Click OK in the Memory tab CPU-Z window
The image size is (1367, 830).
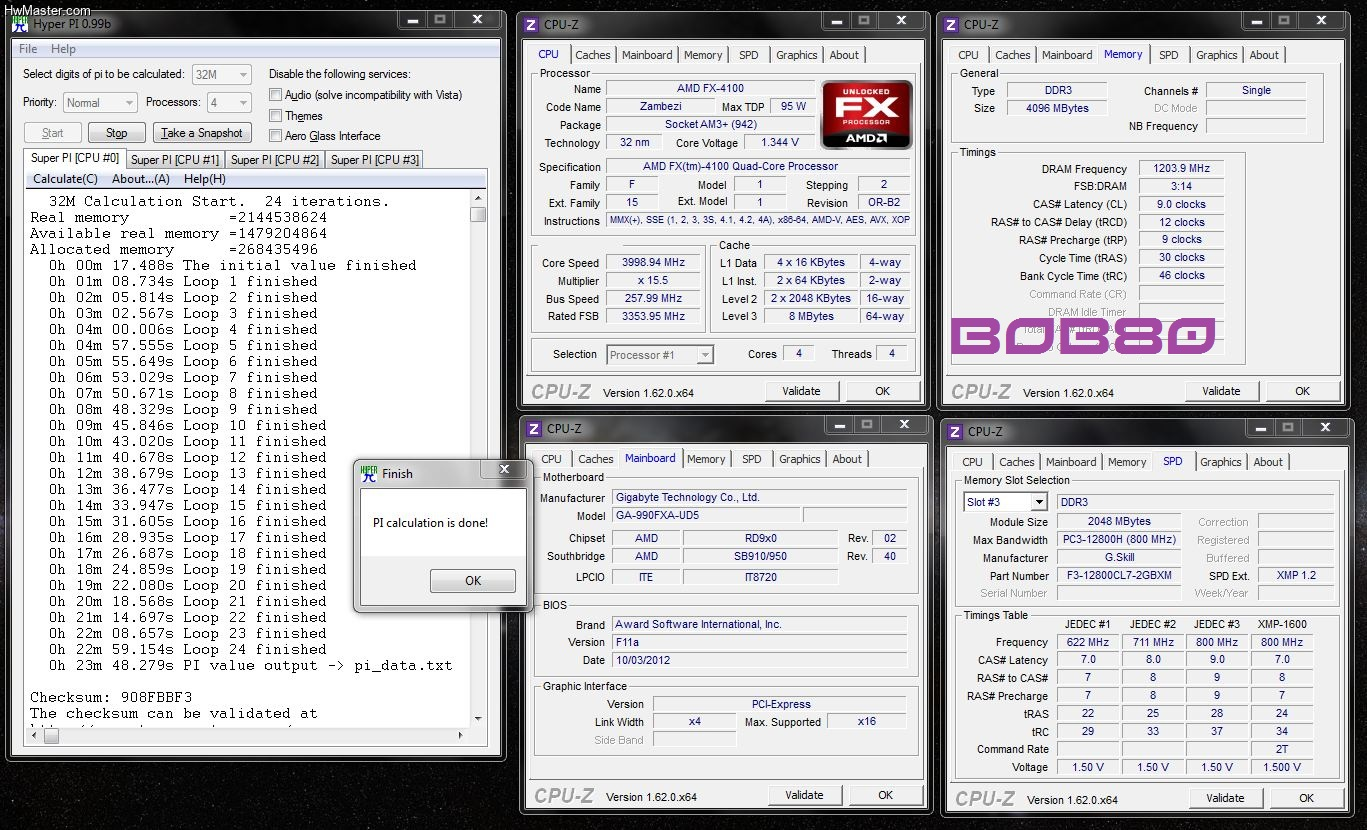(1302, 391)
